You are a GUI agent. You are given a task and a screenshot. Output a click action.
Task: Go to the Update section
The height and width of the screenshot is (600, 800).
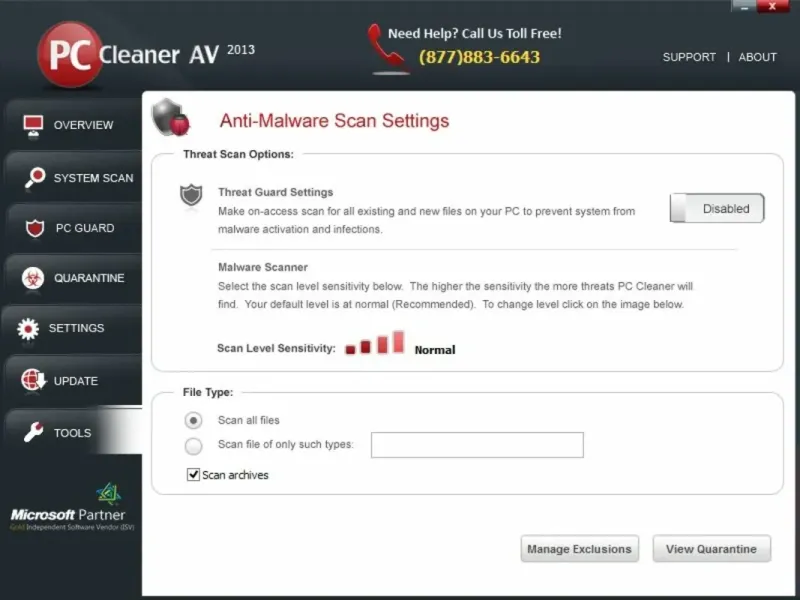(73, 381)
